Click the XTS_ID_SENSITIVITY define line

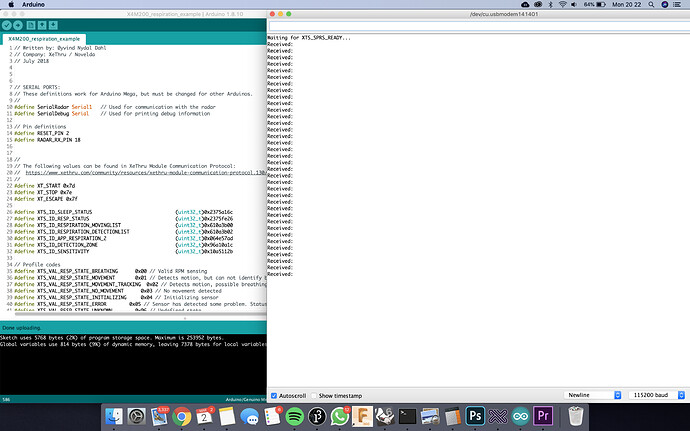tap(123, 251)
